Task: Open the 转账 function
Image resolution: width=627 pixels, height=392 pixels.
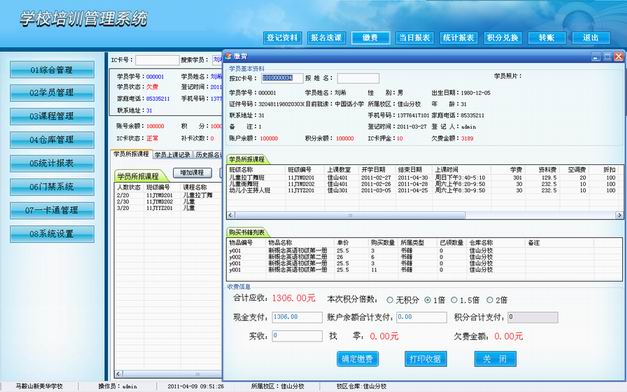Action: (547, 38)
